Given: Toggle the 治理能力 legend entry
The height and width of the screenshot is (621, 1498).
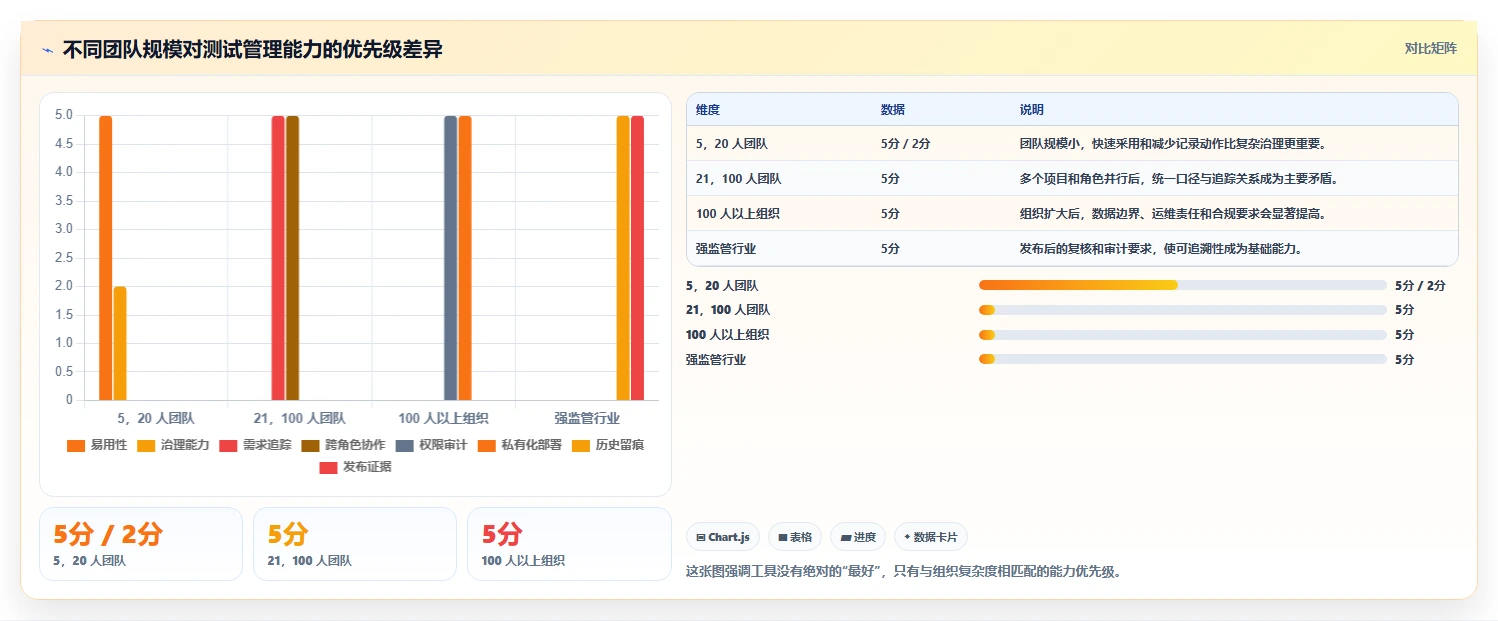Looking at the screenshot, I should pyautogui.click(x=173, y=445).
